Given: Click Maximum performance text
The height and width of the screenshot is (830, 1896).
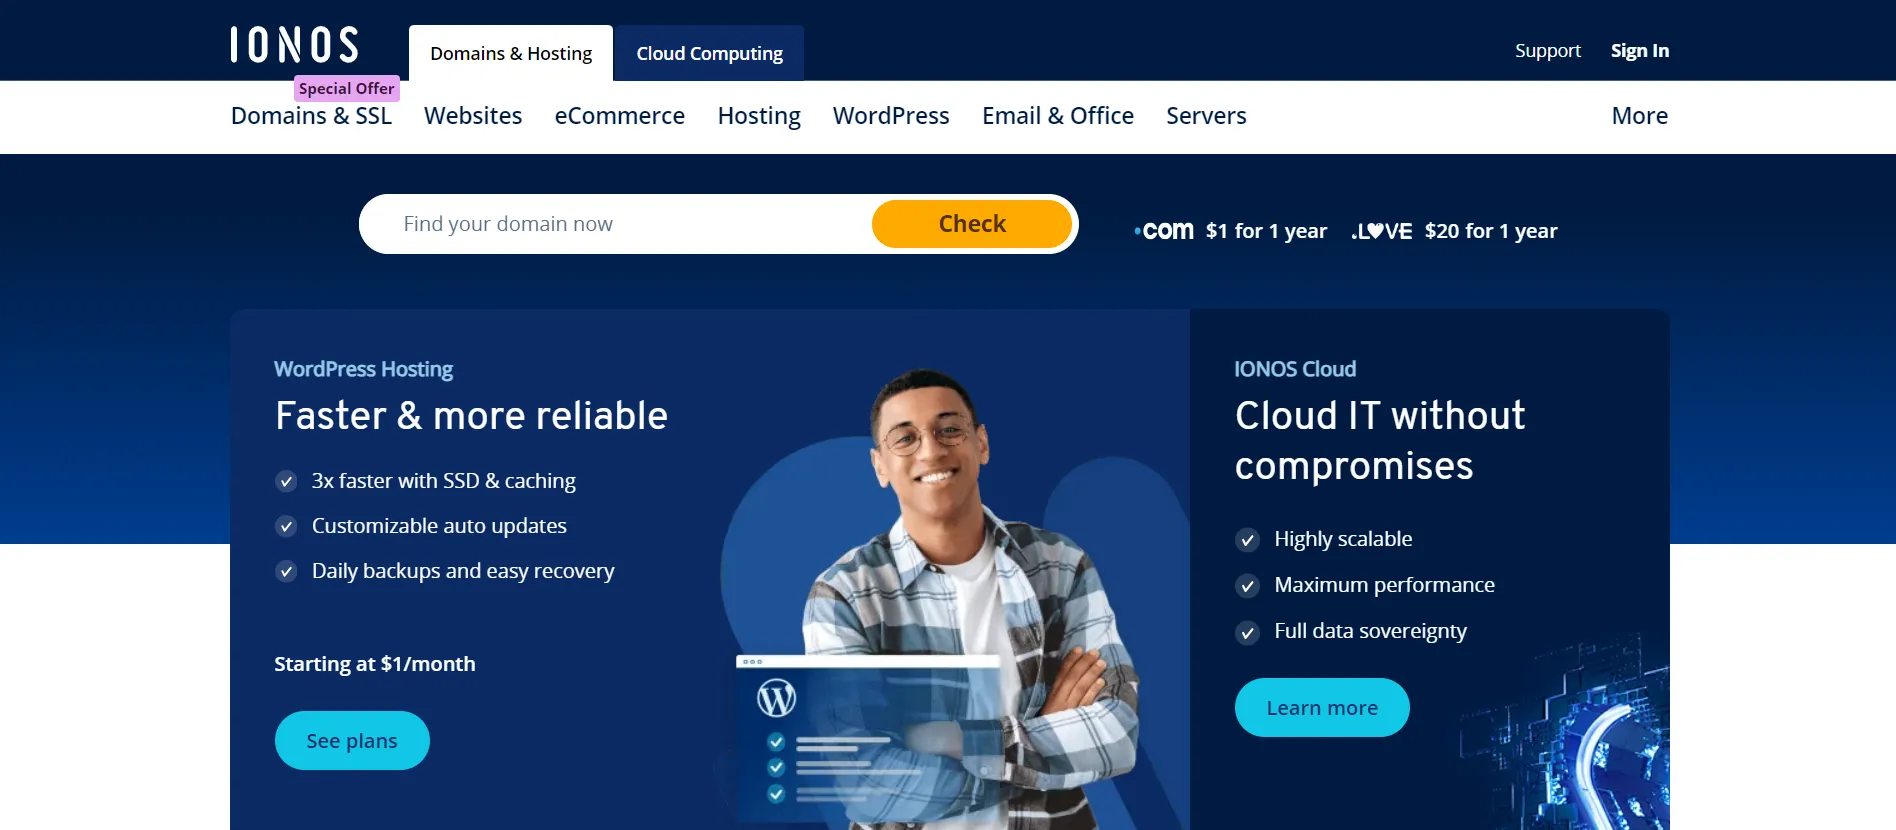Looking at the screenshot, I should (1384, 585).
